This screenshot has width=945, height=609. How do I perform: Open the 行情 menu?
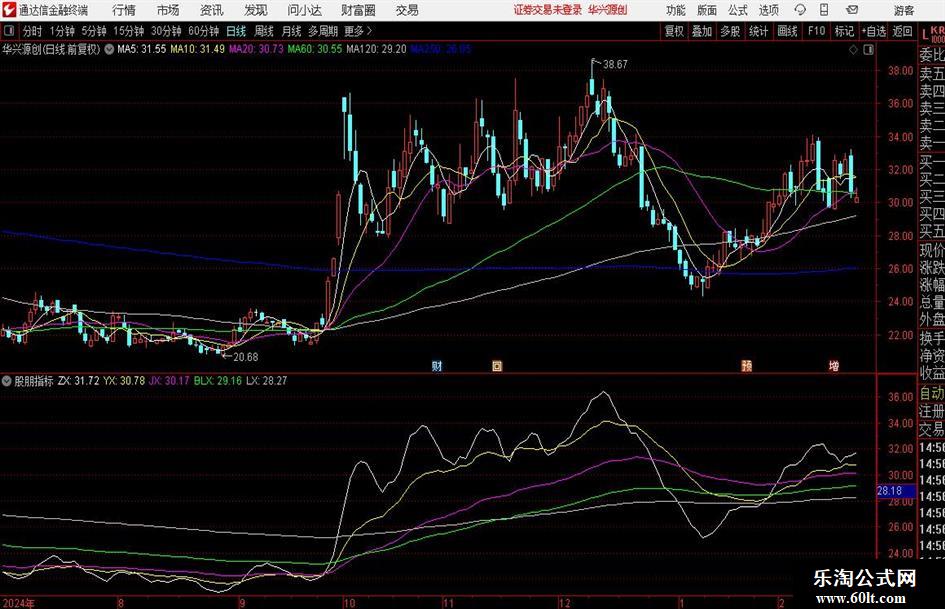point(124,10)
